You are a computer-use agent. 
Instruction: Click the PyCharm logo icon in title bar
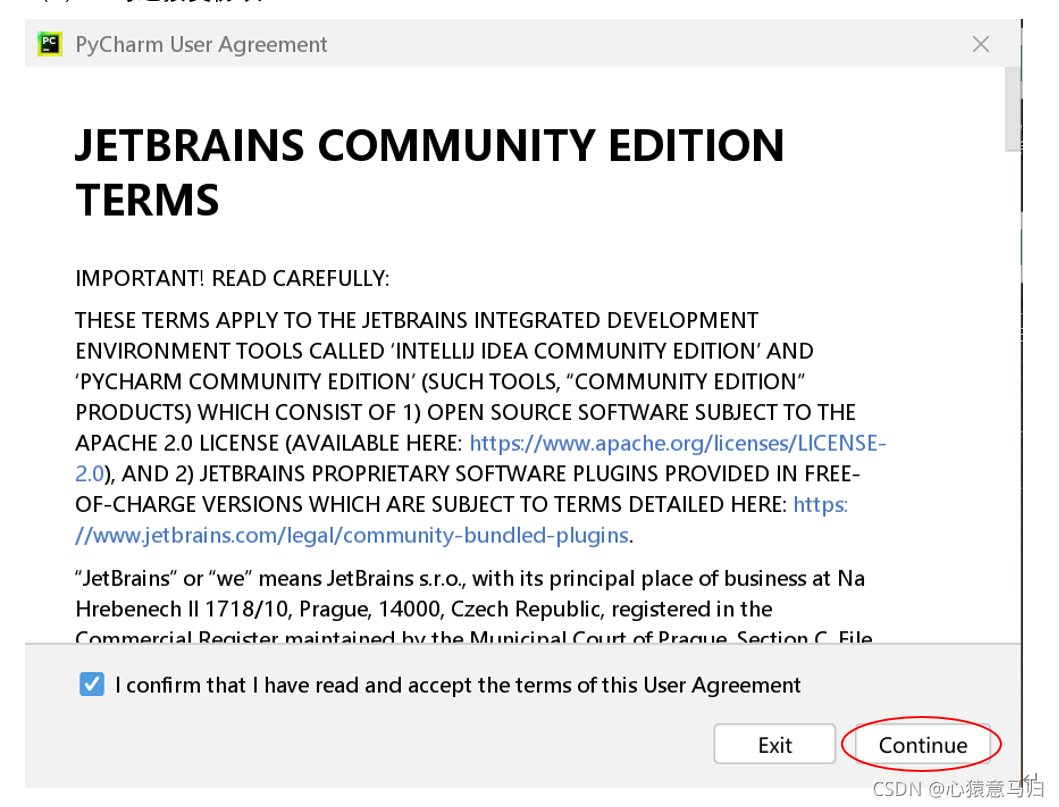(49, 44)
